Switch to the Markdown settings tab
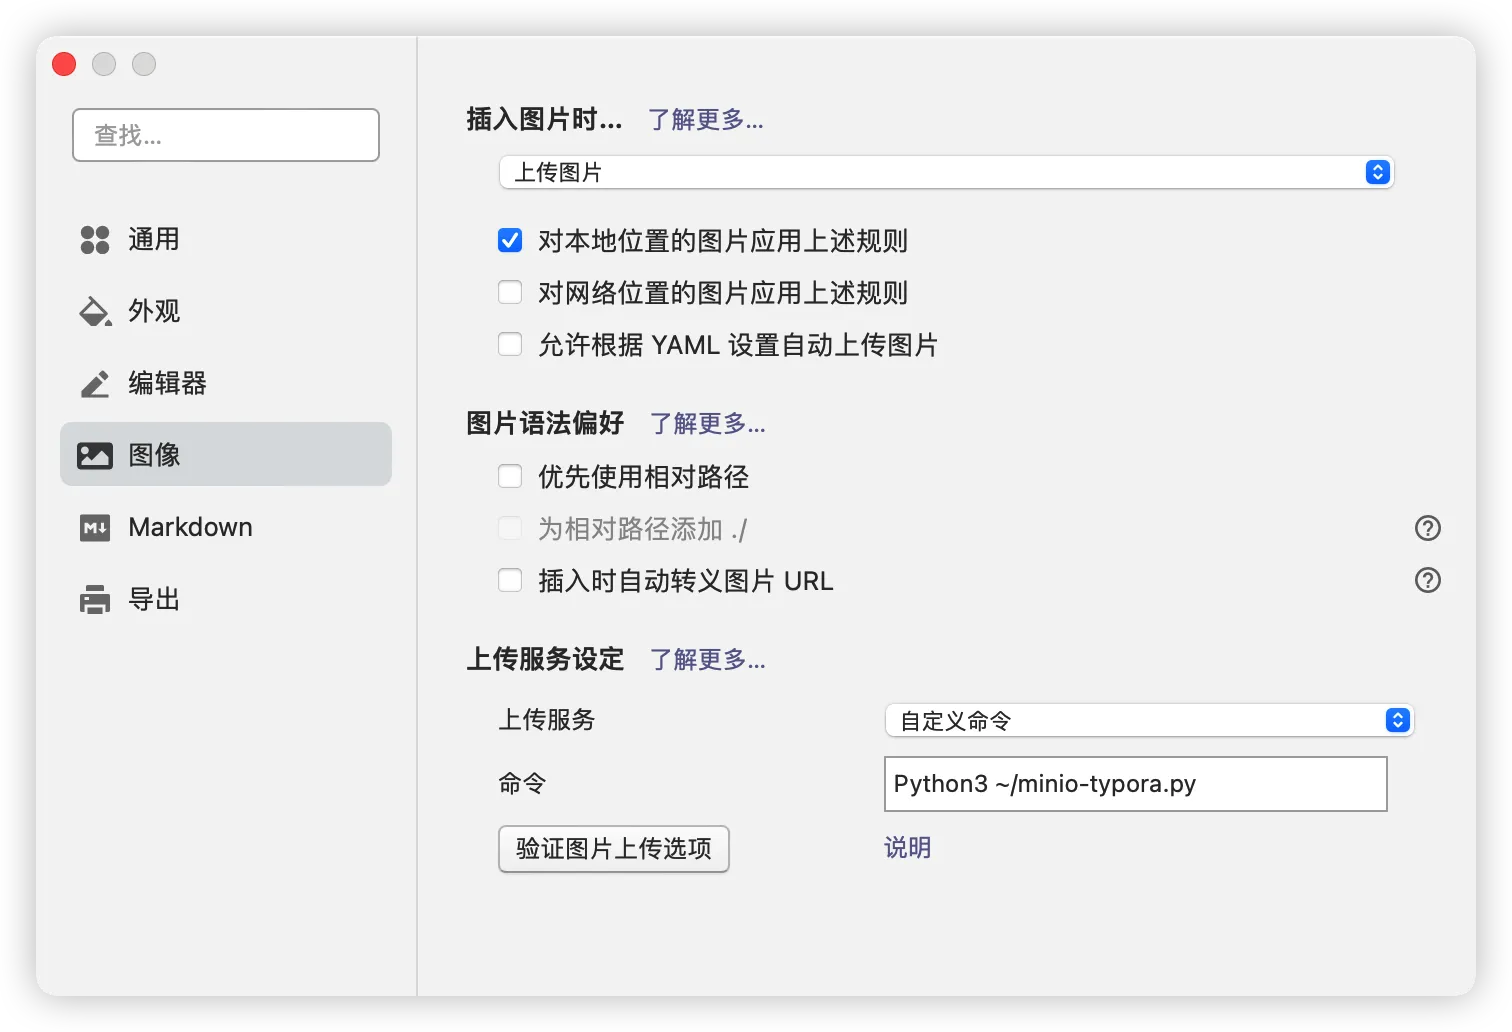Screen dimensions: 1512x1032 pyautogui.click(x=190, y=528)
